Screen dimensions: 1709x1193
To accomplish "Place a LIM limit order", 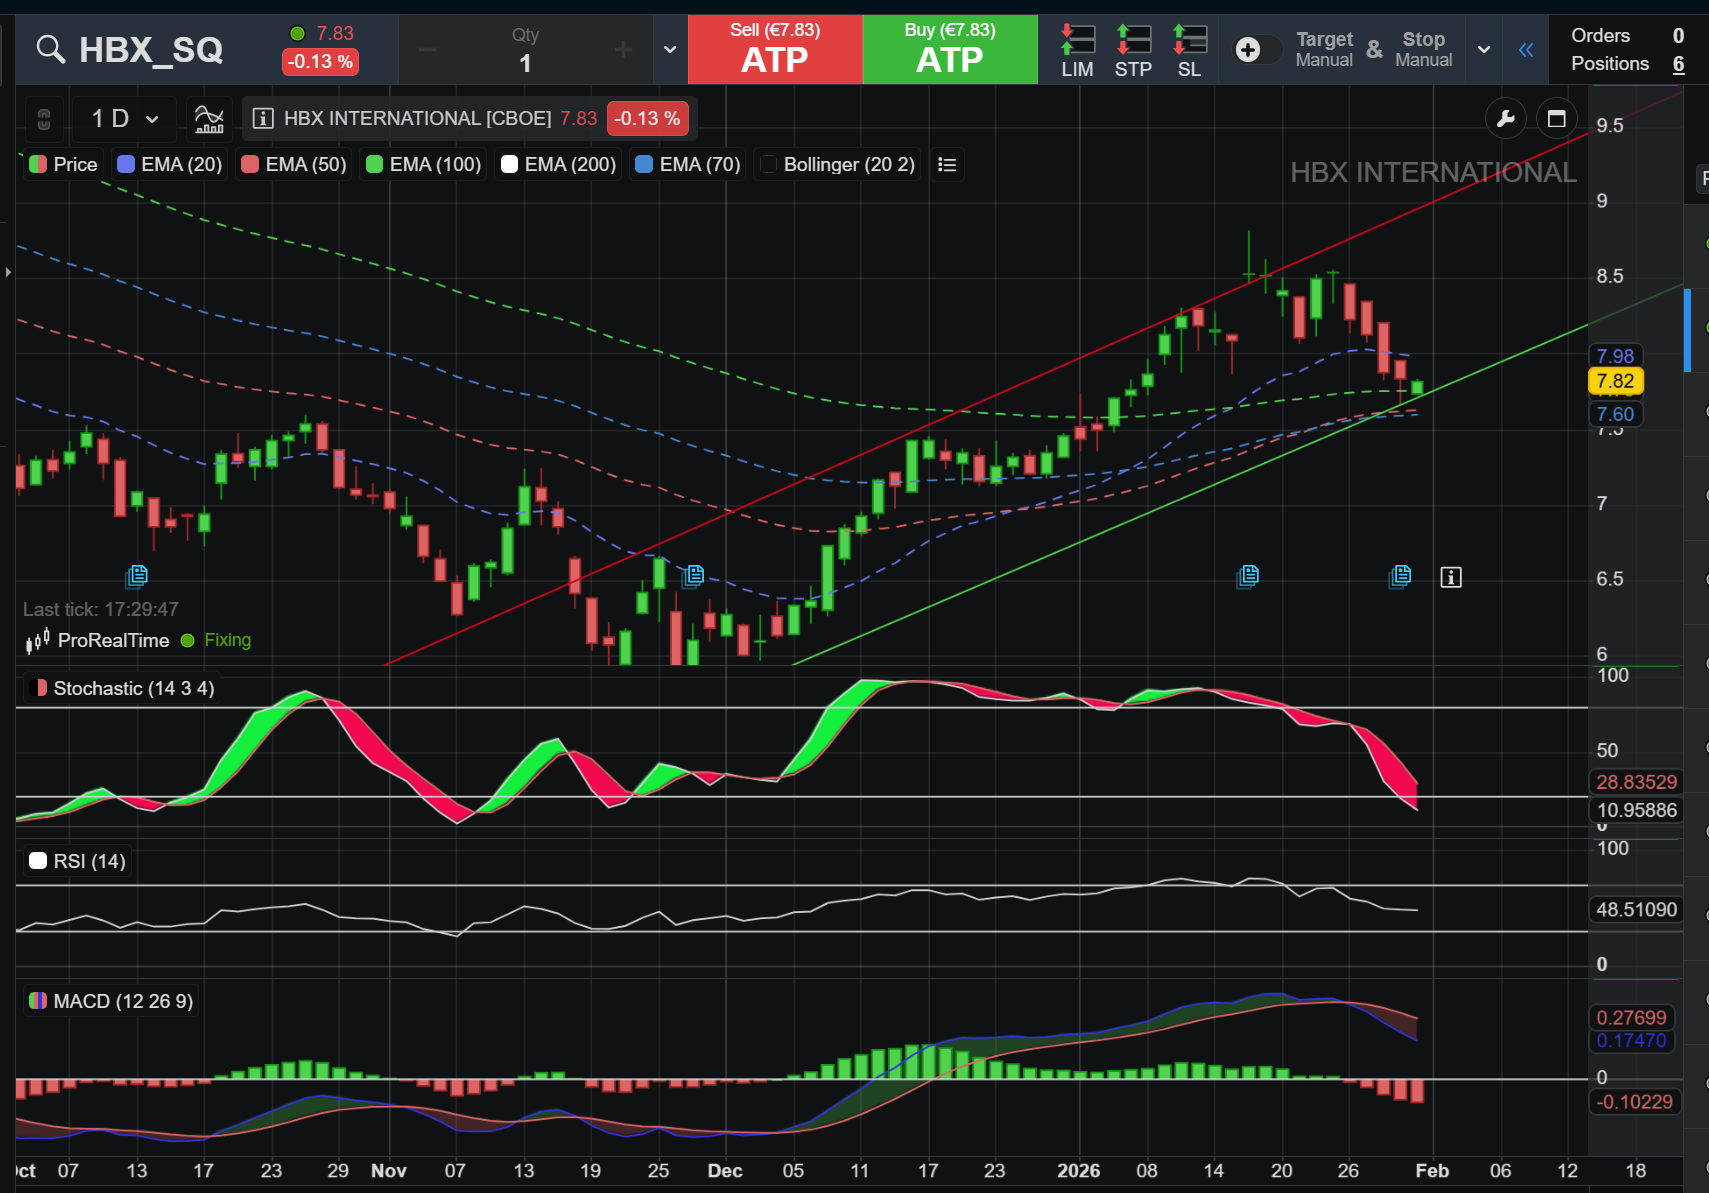I will [x=1077, y=50].
